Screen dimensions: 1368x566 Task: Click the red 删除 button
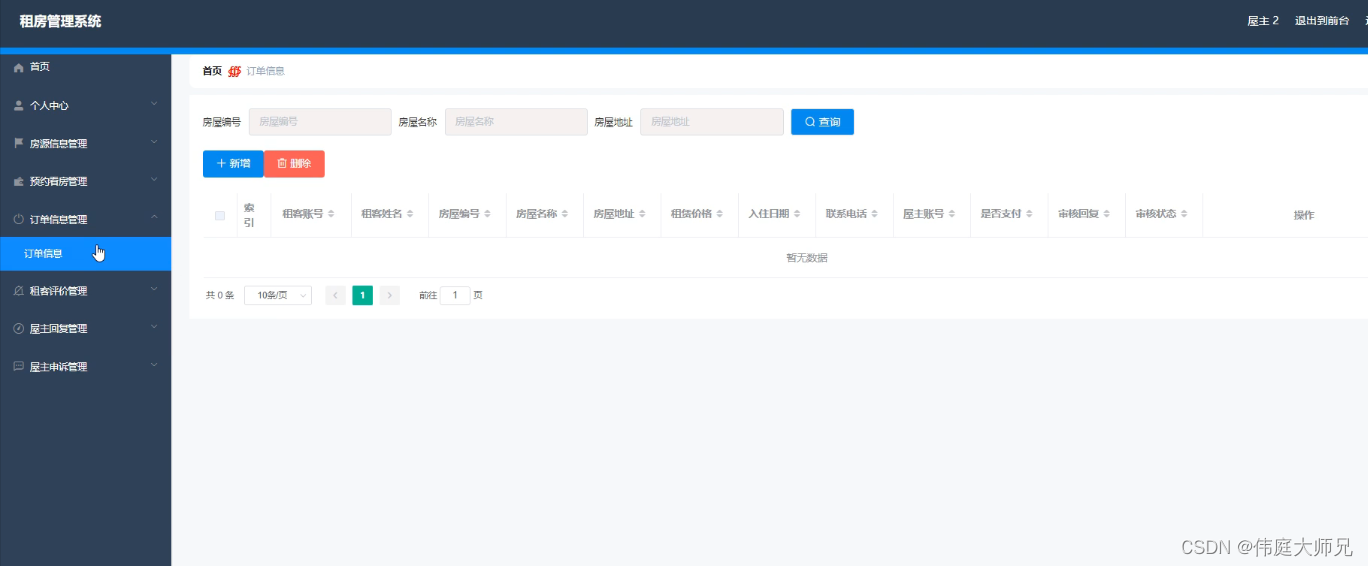pyautogui.click(x=294, y=164)
